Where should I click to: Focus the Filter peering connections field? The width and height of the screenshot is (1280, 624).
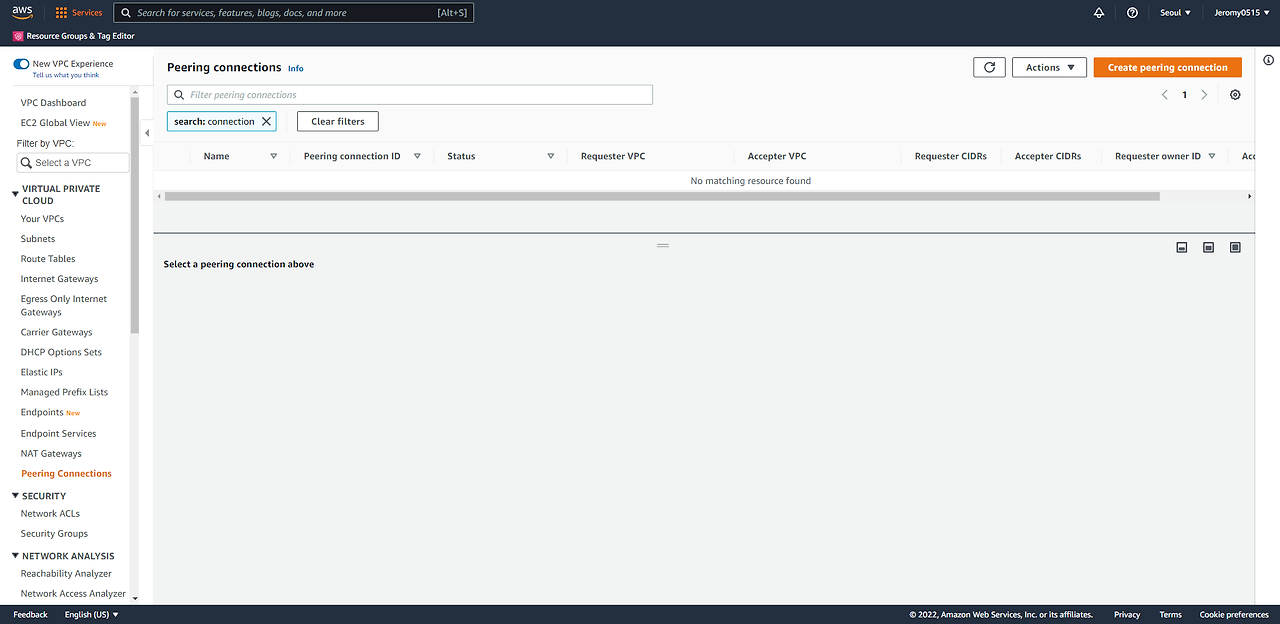(x=410, y=95)
